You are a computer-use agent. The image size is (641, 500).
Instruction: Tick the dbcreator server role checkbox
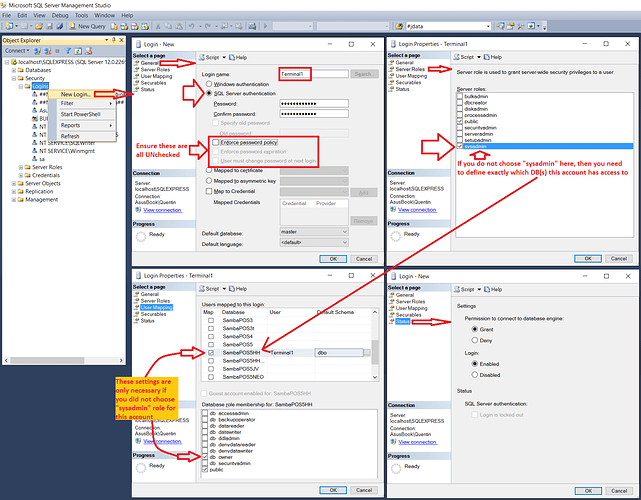point(459,103)
